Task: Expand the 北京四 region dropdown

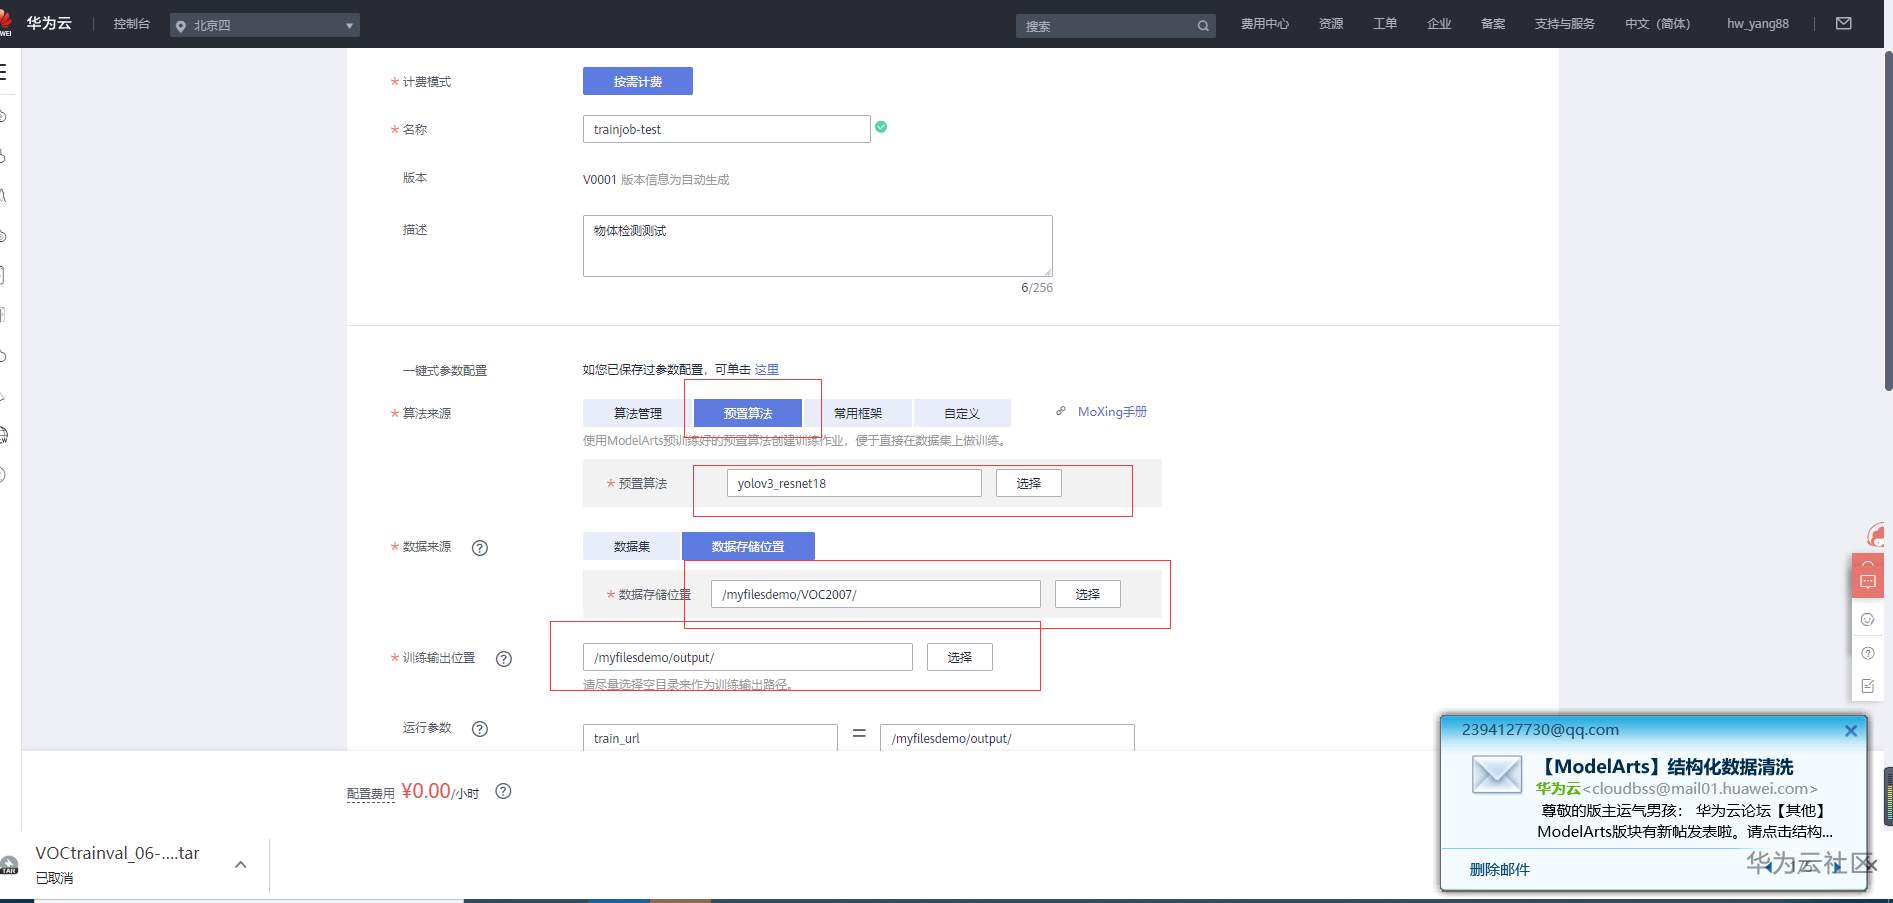Action: pyautogui.click(x=265, y=25)
